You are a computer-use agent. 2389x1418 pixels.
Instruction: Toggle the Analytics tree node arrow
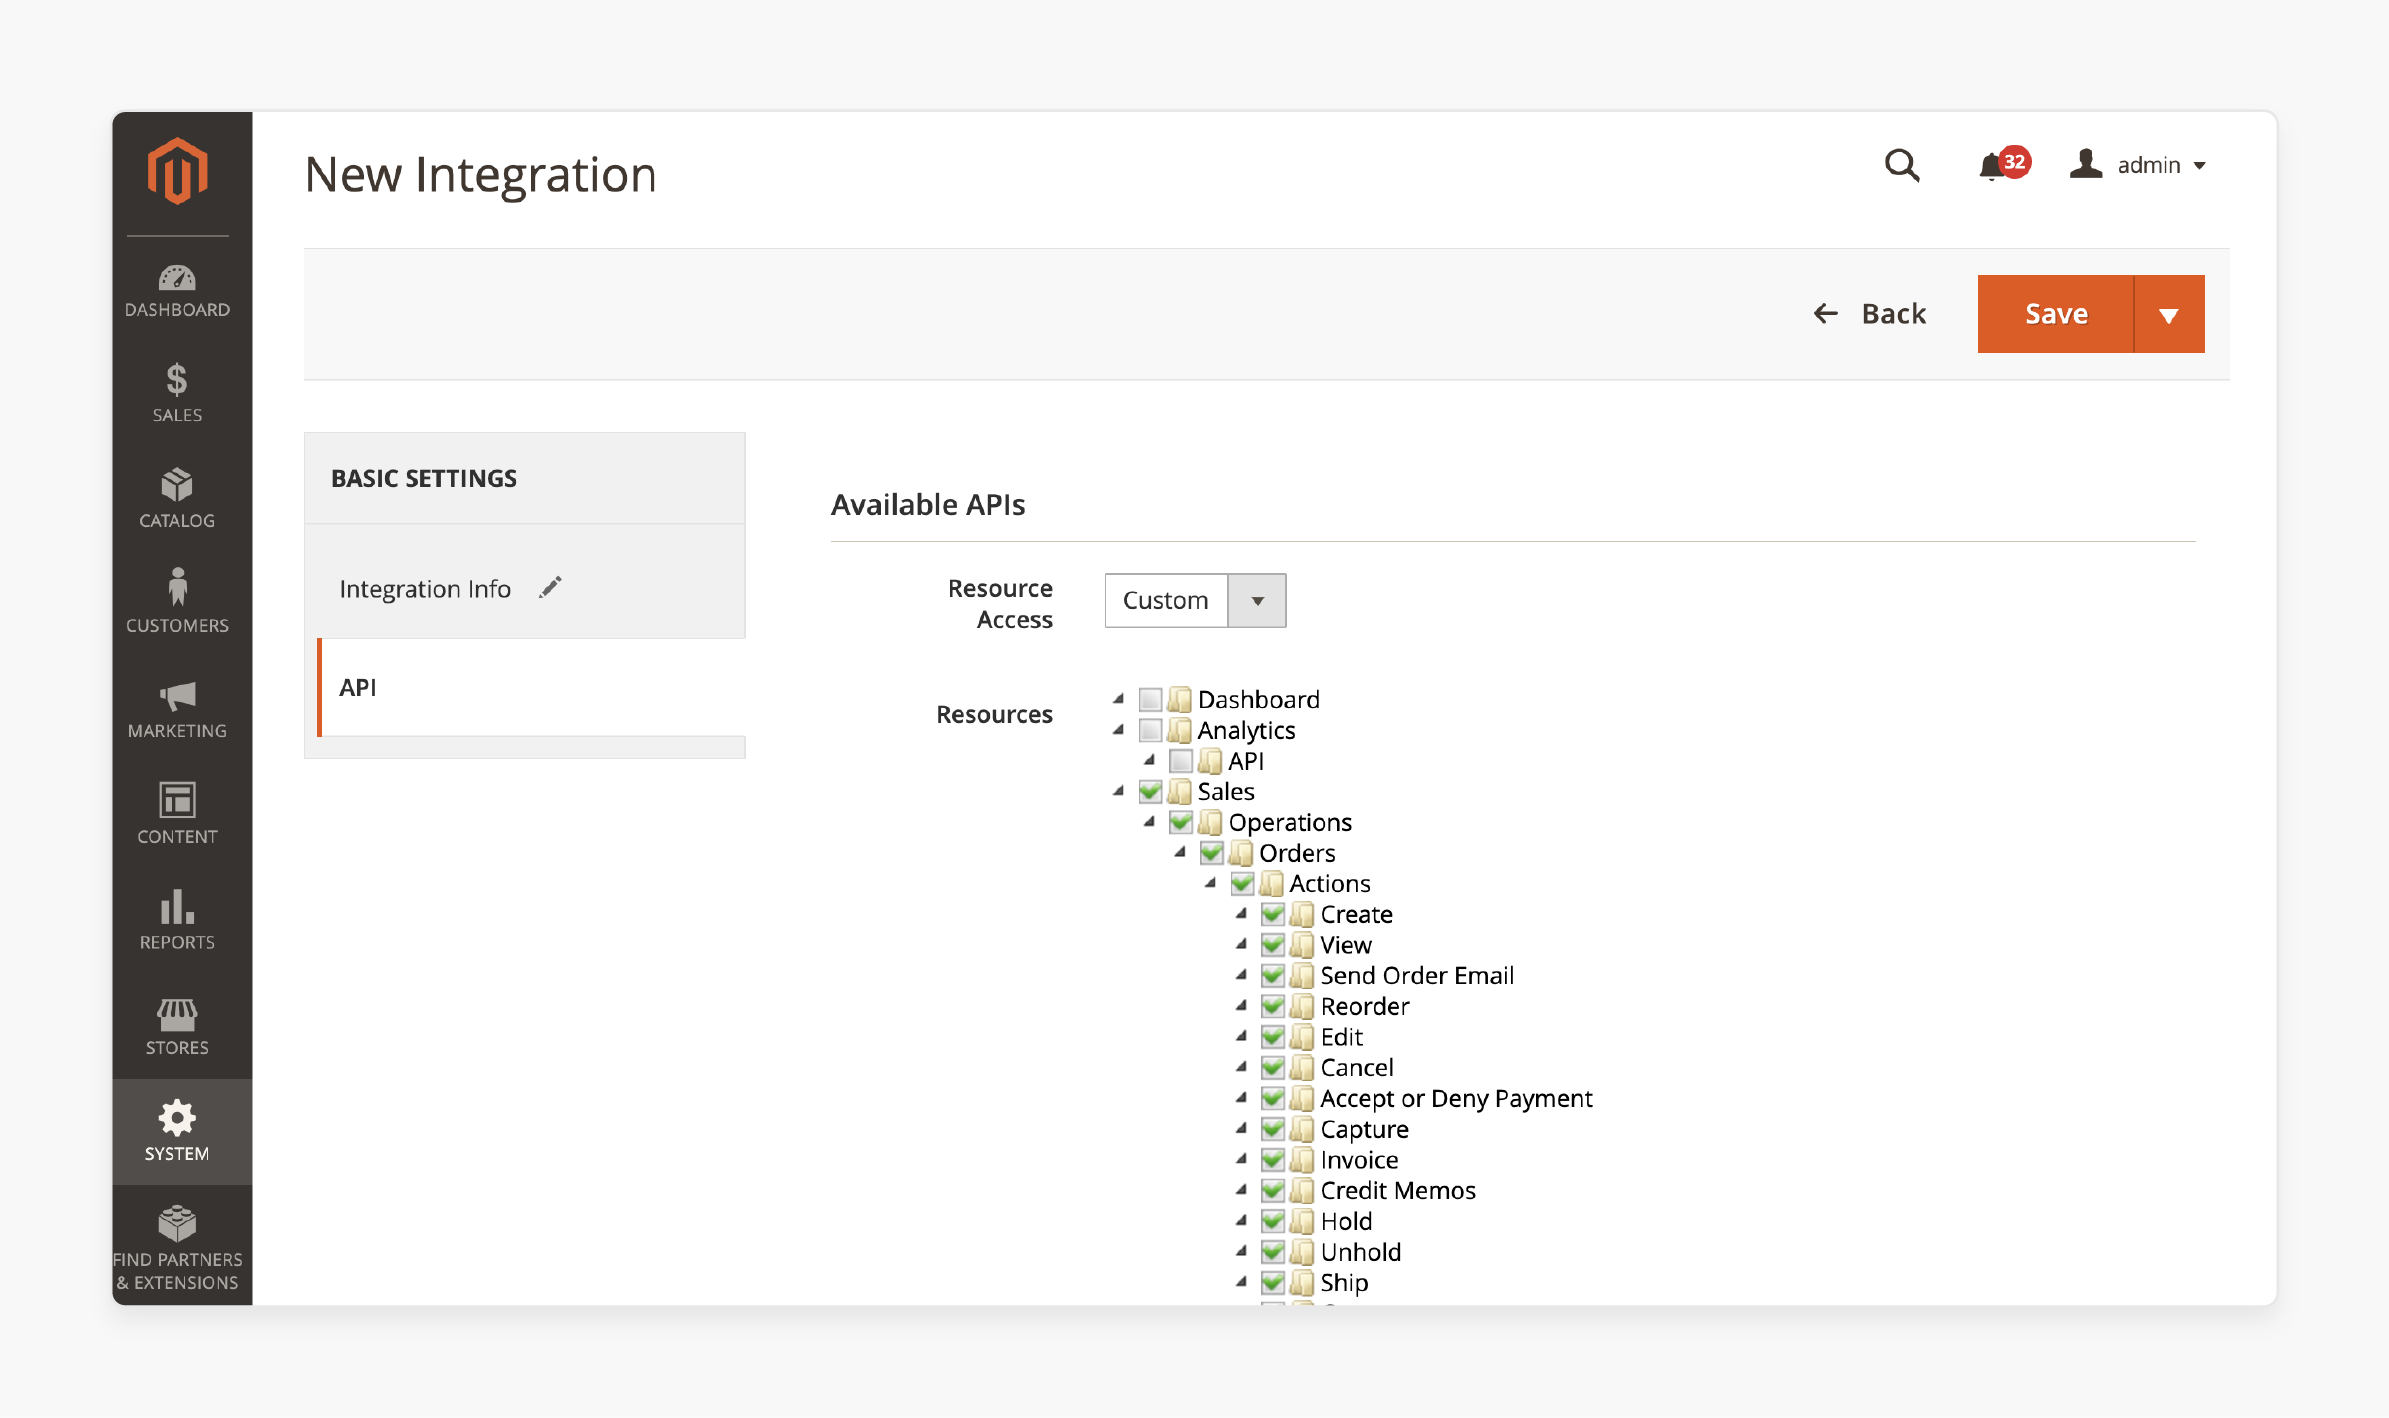tap(1119, 730)
